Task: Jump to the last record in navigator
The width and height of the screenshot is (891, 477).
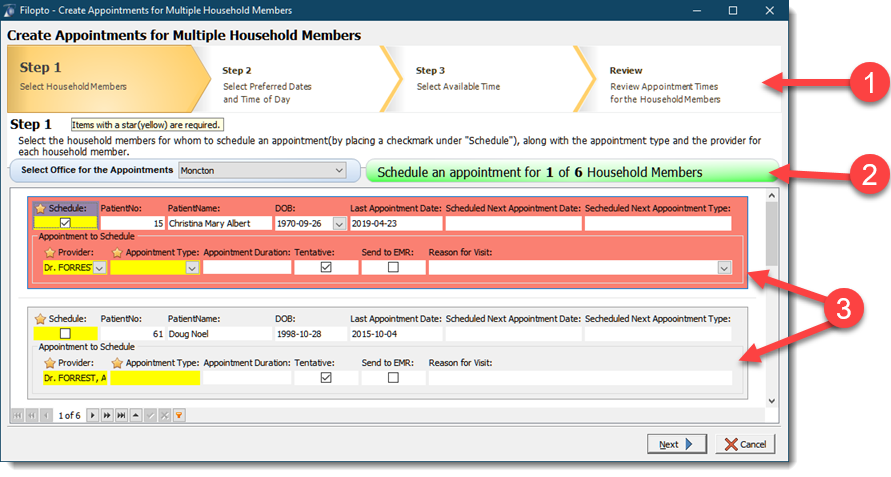Action: (121, 415)
